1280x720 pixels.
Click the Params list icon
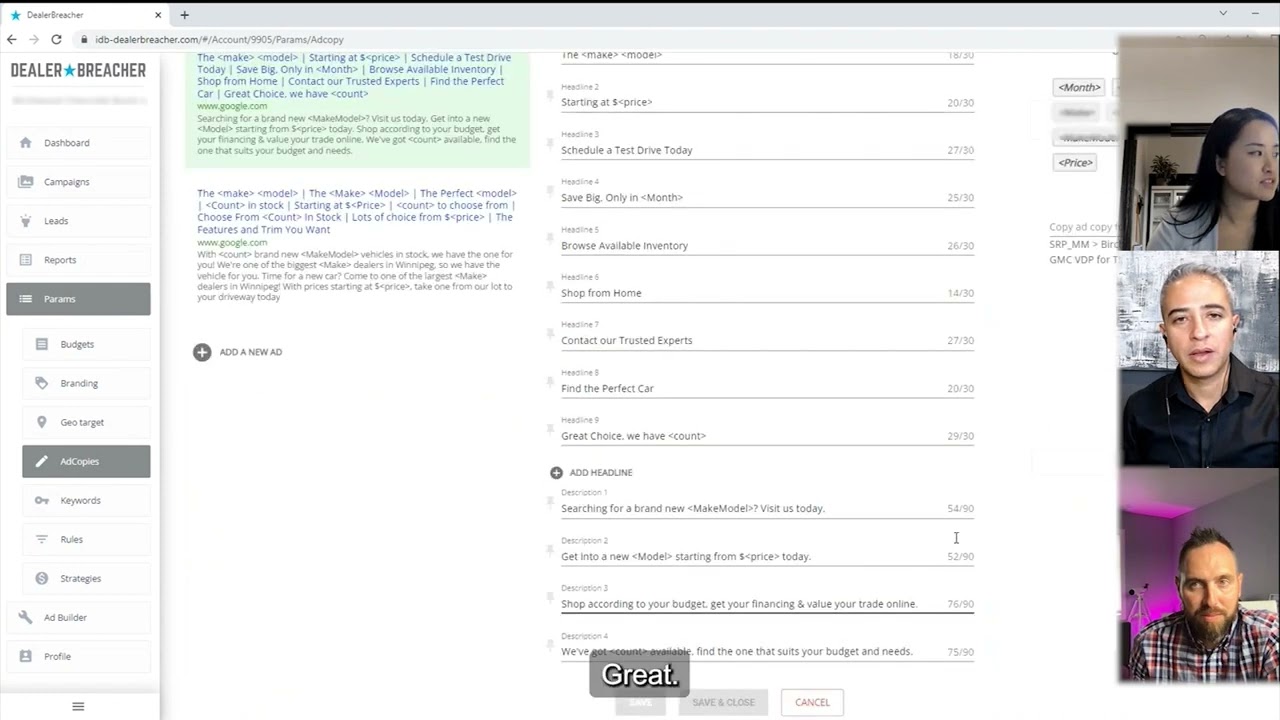pyautogui.click(x=26, y=299)
